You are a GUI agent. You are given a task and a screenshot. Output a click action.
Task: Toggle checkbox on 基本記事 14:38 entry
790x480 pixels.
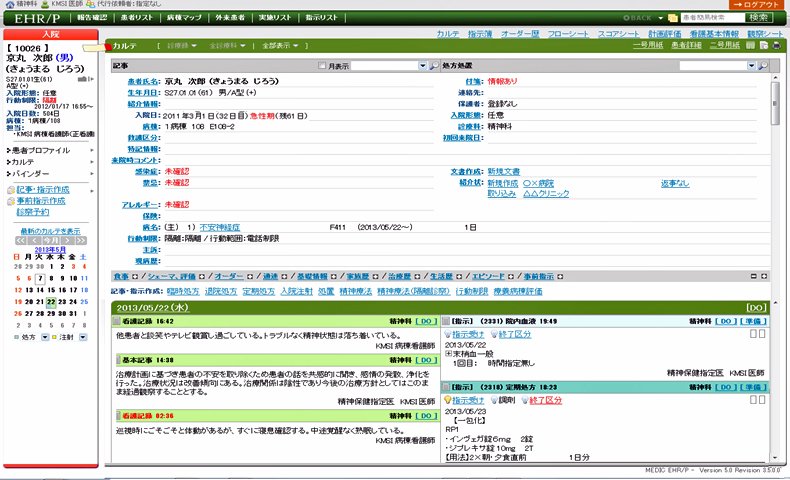(119, 360)
